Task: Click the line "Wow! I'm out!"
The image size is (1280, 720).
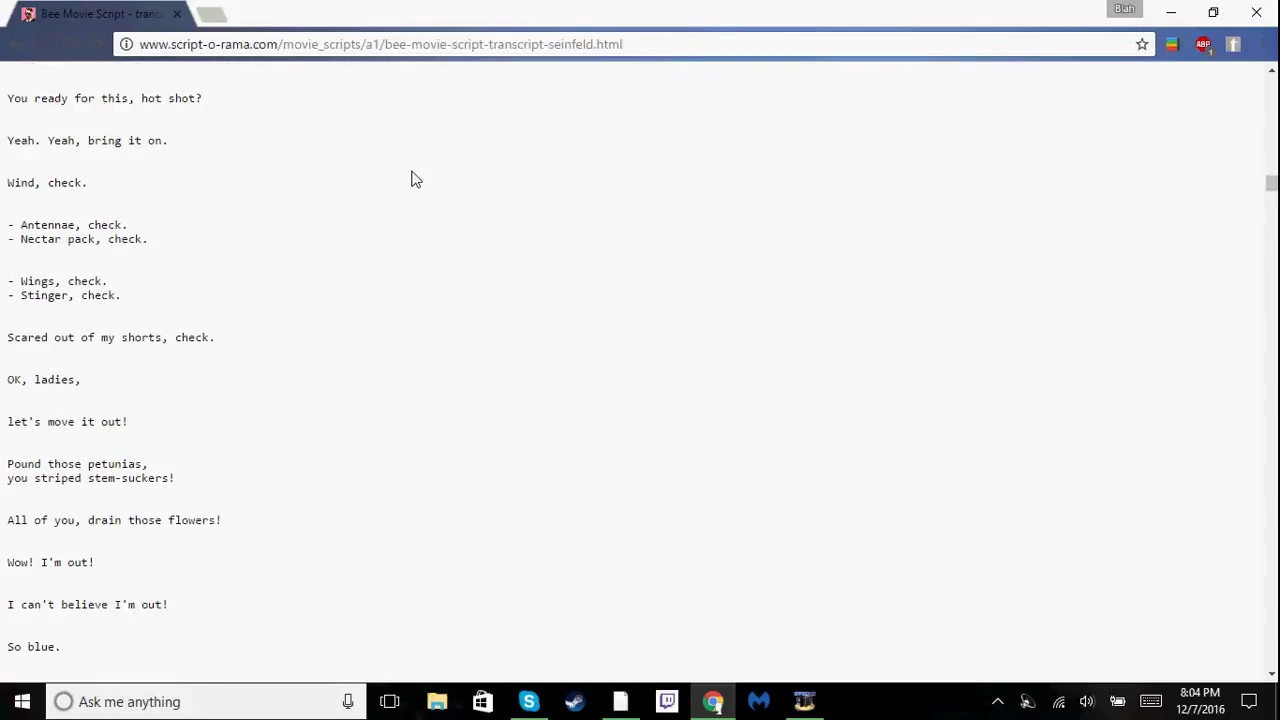Action: click(x=50, y=562)
